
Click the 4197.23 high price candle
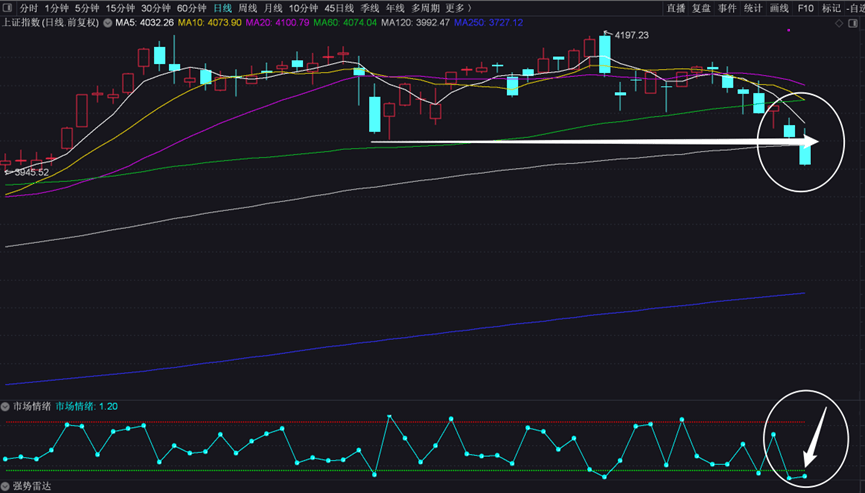point(605,54)
